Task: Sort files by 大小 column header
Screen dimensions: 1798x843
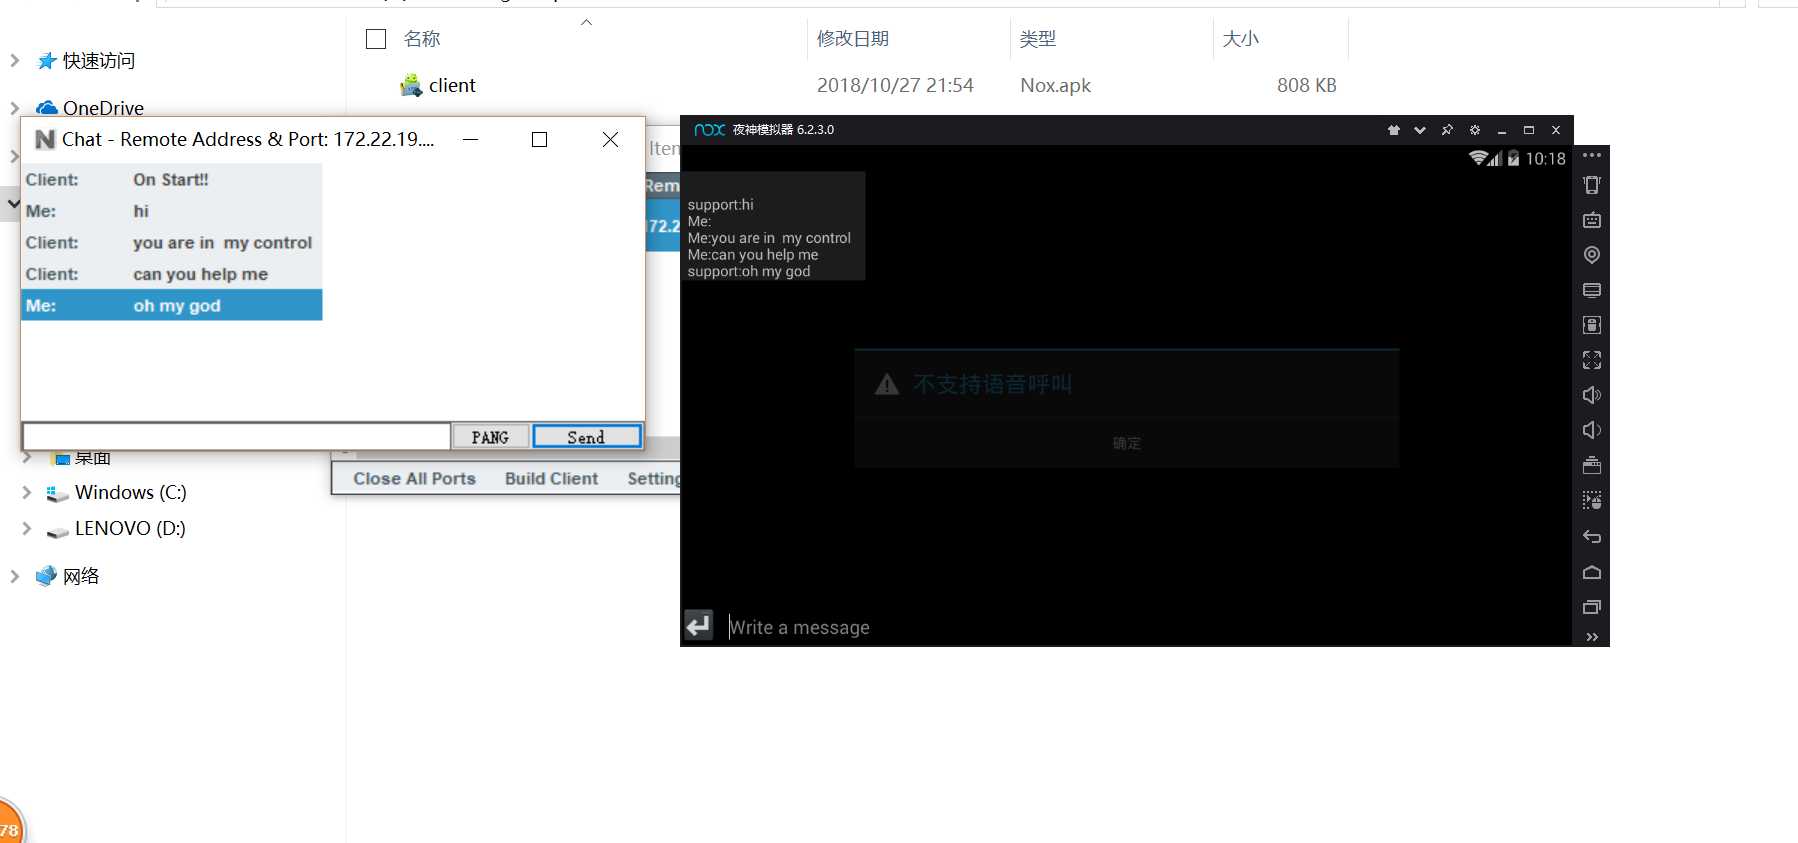Action: pos(1240,39)
